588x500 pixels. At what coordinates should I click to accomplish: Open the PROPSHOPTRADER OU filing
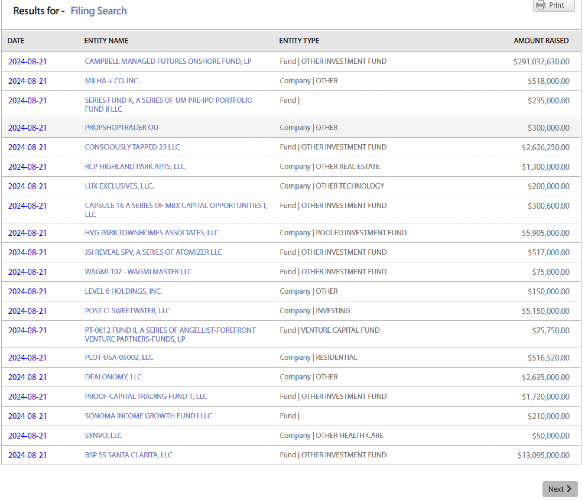[x=122, y=128]
